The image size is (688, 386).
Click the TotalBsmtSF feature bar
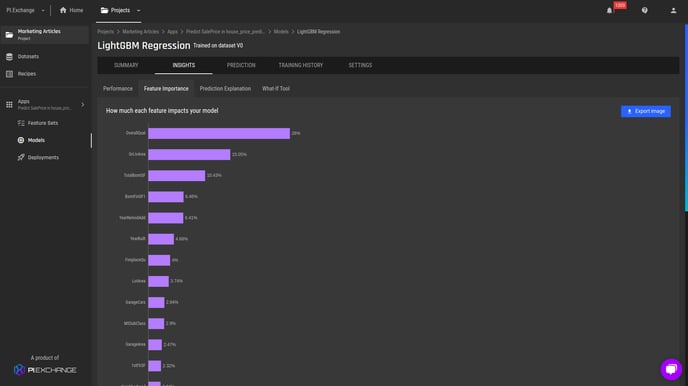(x=176, y=175)
